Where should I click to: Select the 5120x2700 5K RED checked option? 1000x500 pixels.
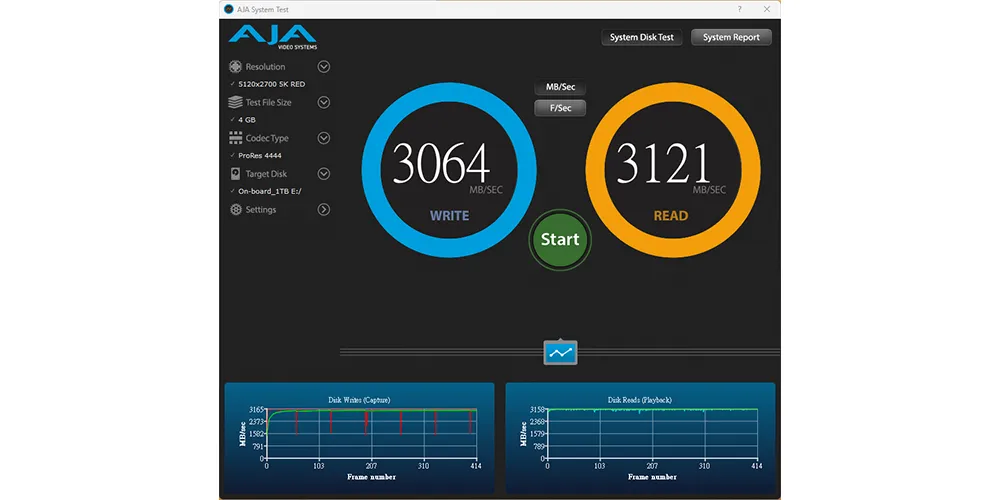(271, 84)
